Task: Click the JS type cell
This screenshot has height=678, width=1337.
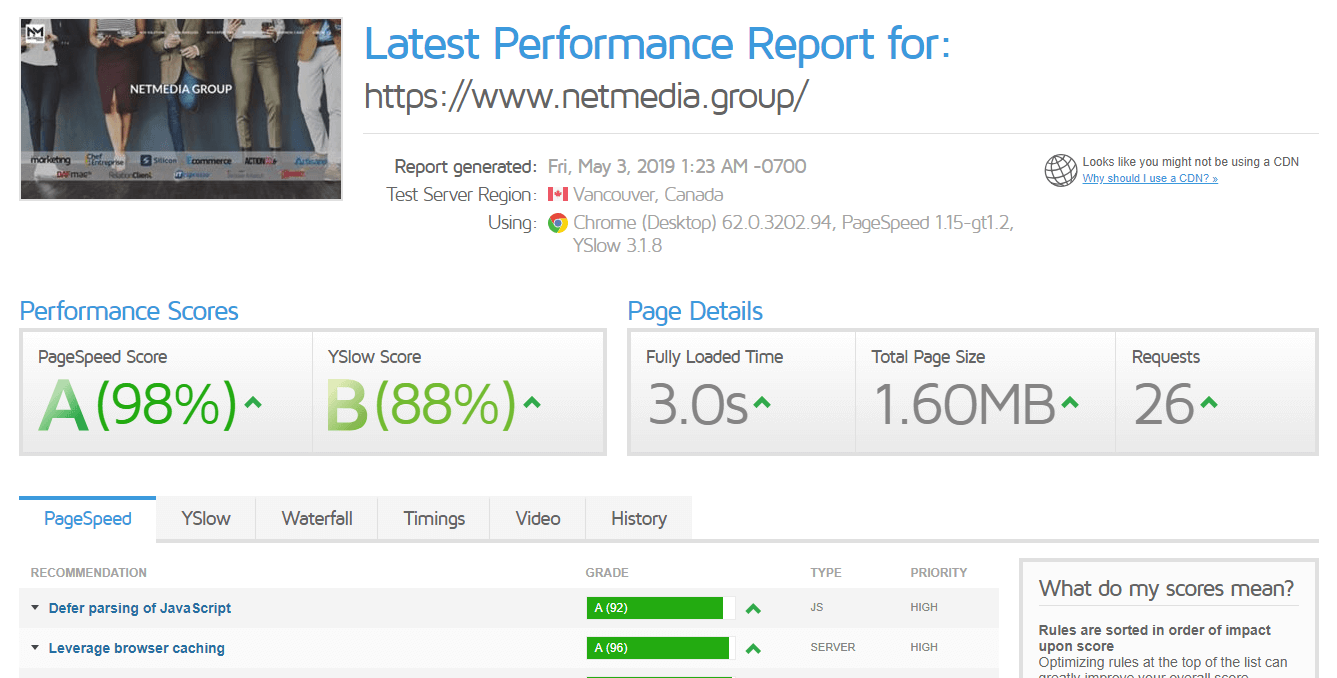Action: [x=817, y=607]
